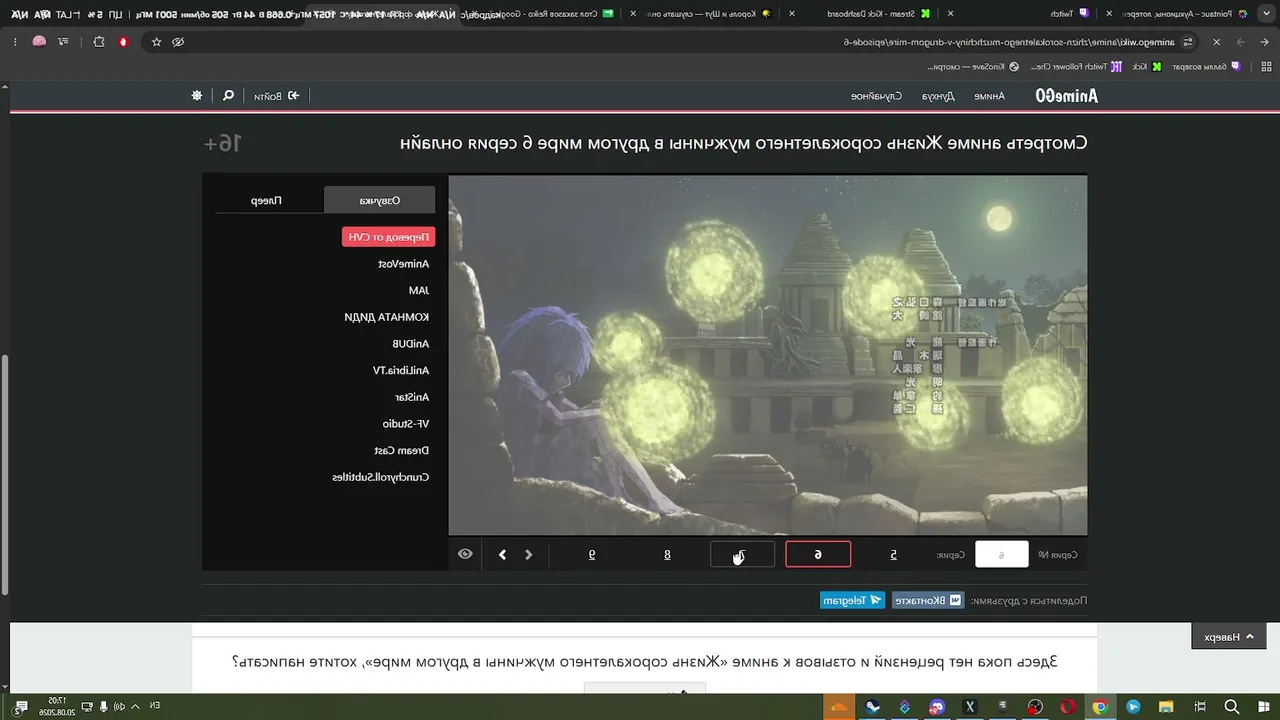Open Steam from the taskbar
The height and width of the screenshot is (720, 1280).
click(872, 706)
